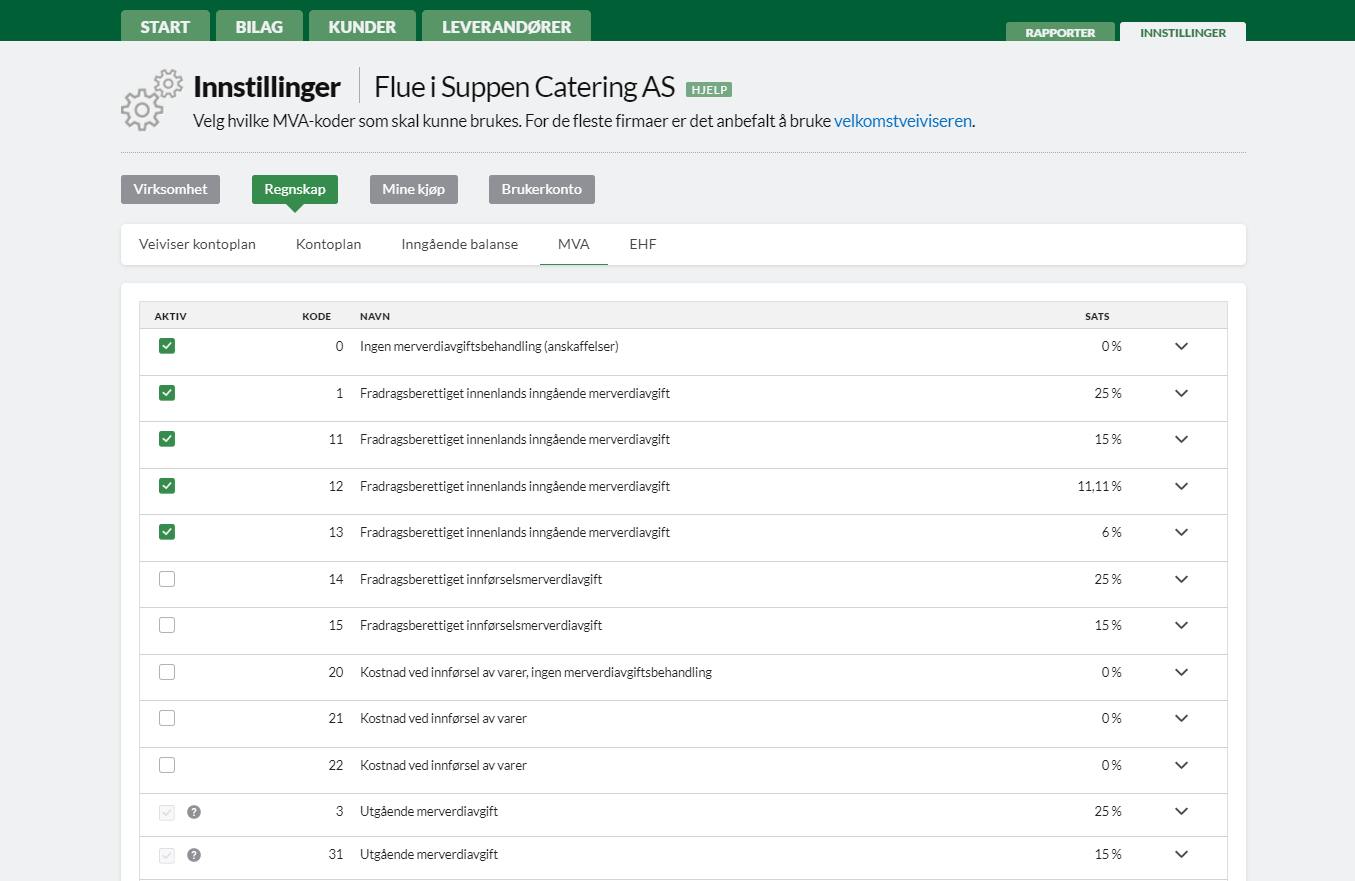Screen dimensions: 1355x881
Task: Open the Inngående balanse sub-tab
Action: coord(460,244)
